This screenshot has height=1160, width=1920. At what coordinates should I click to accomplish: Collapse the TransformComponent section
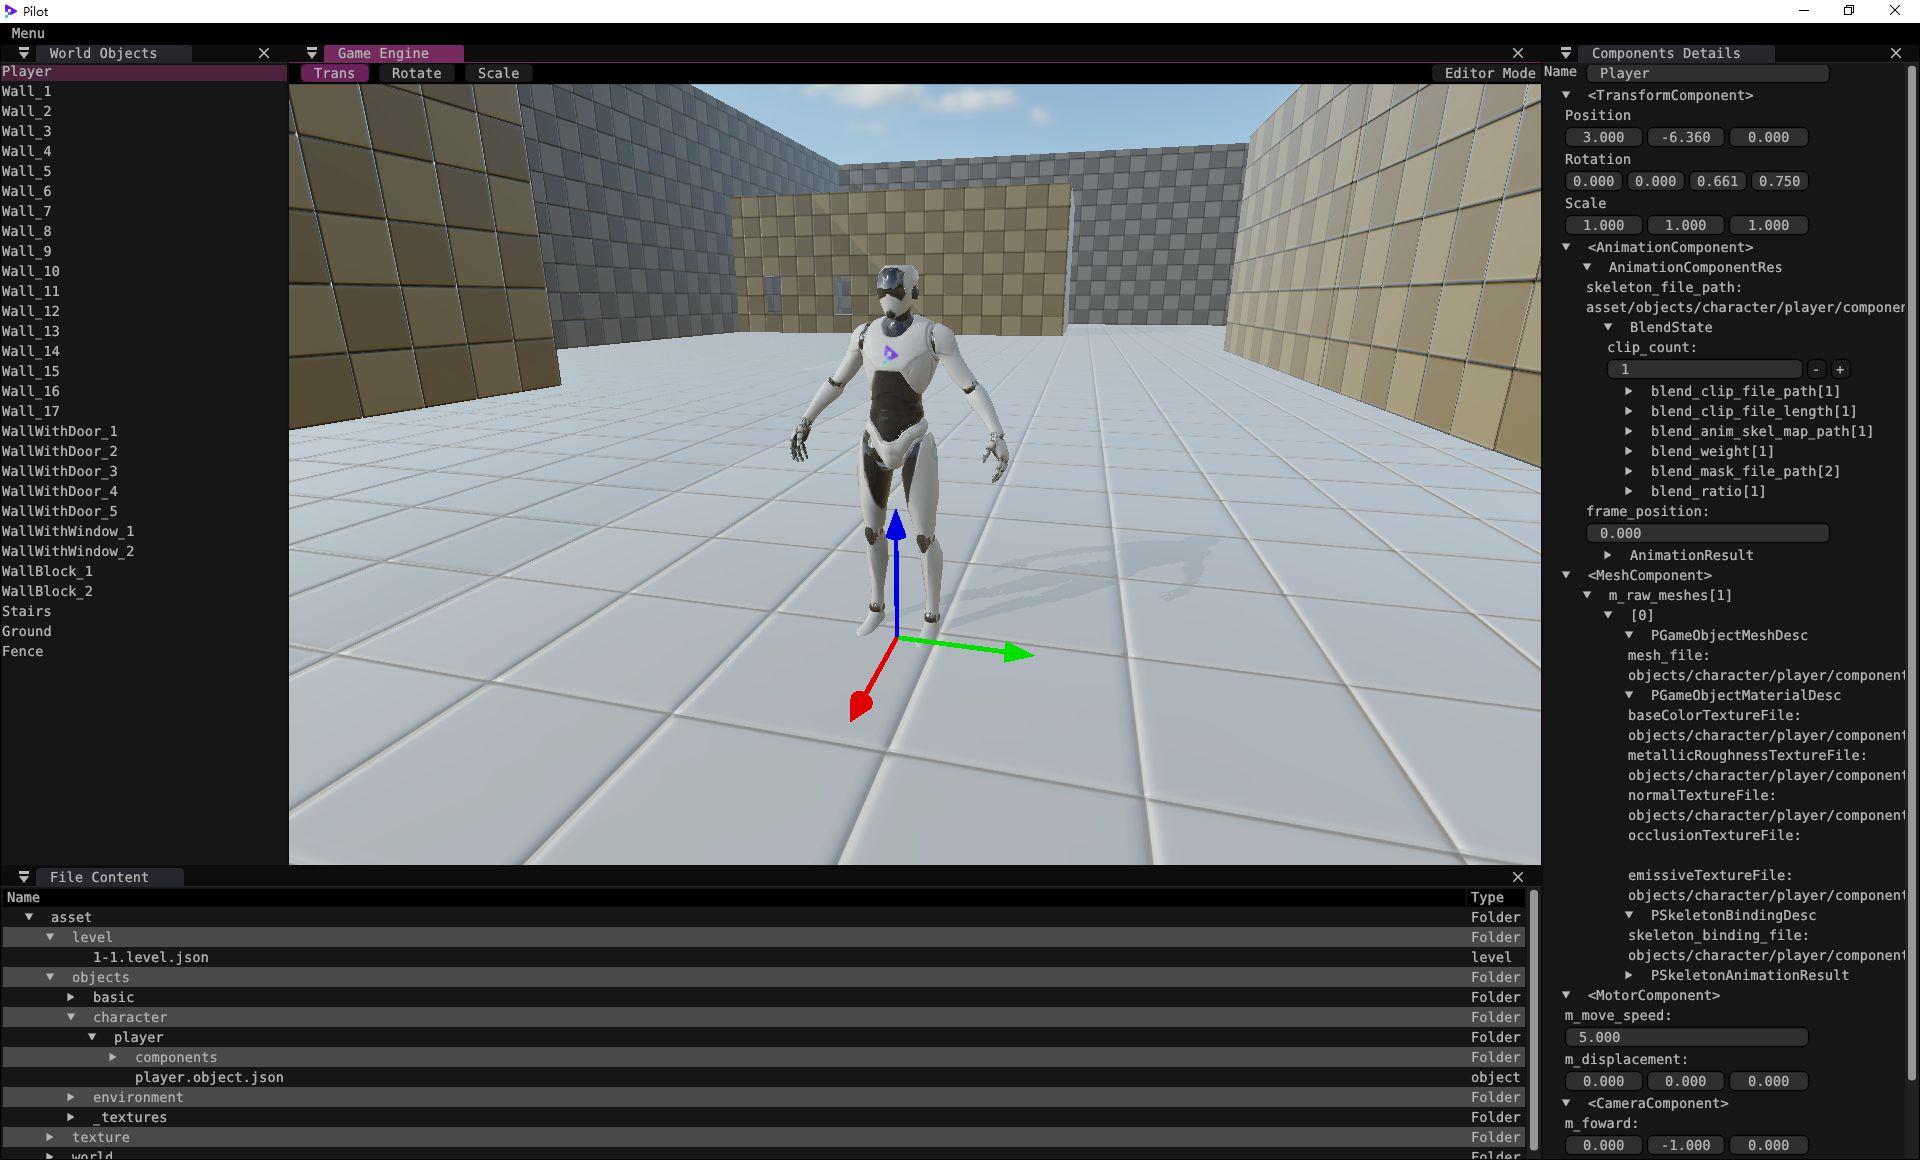coord(1566,95)
